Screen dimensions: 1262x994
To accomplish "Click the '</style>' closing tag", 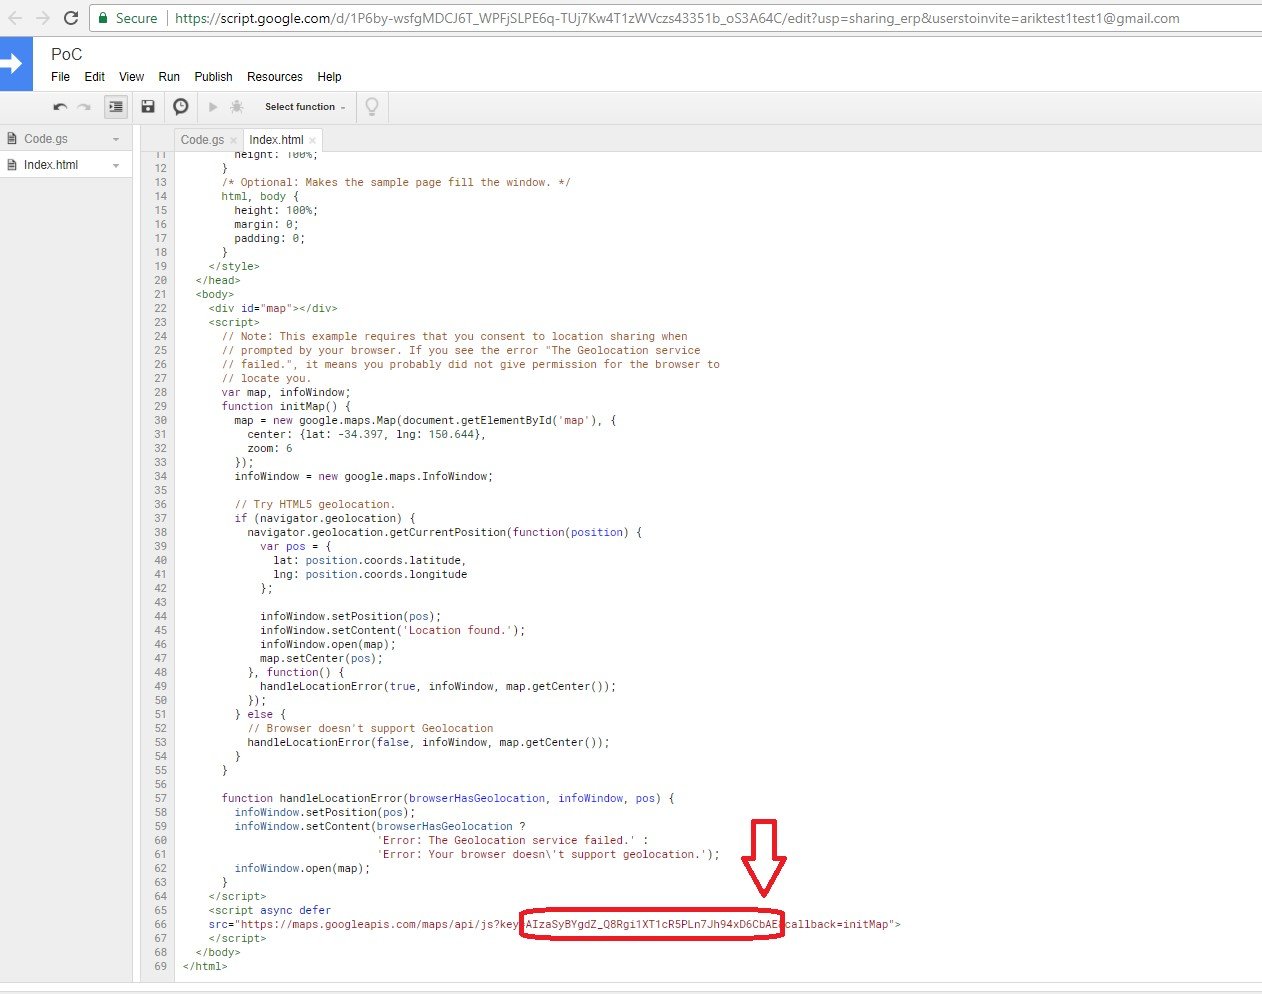I will 234,266.
